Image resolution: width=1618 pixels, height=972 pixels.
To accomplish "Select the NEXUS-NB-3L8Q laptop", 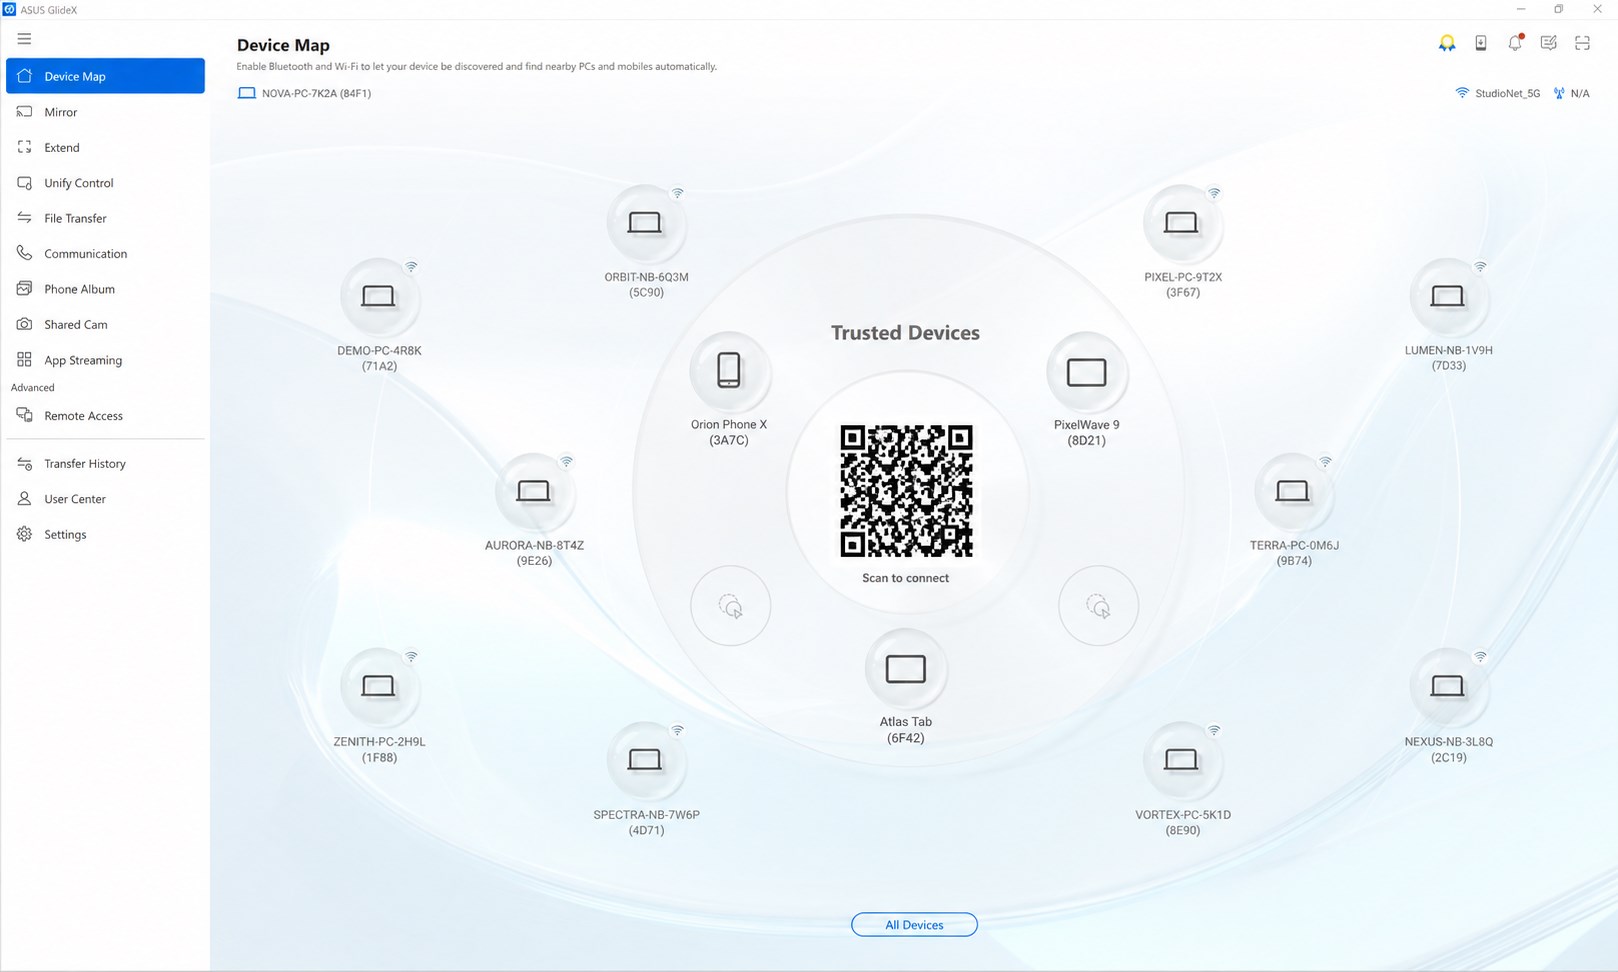I will click(x=1448, y=687).
